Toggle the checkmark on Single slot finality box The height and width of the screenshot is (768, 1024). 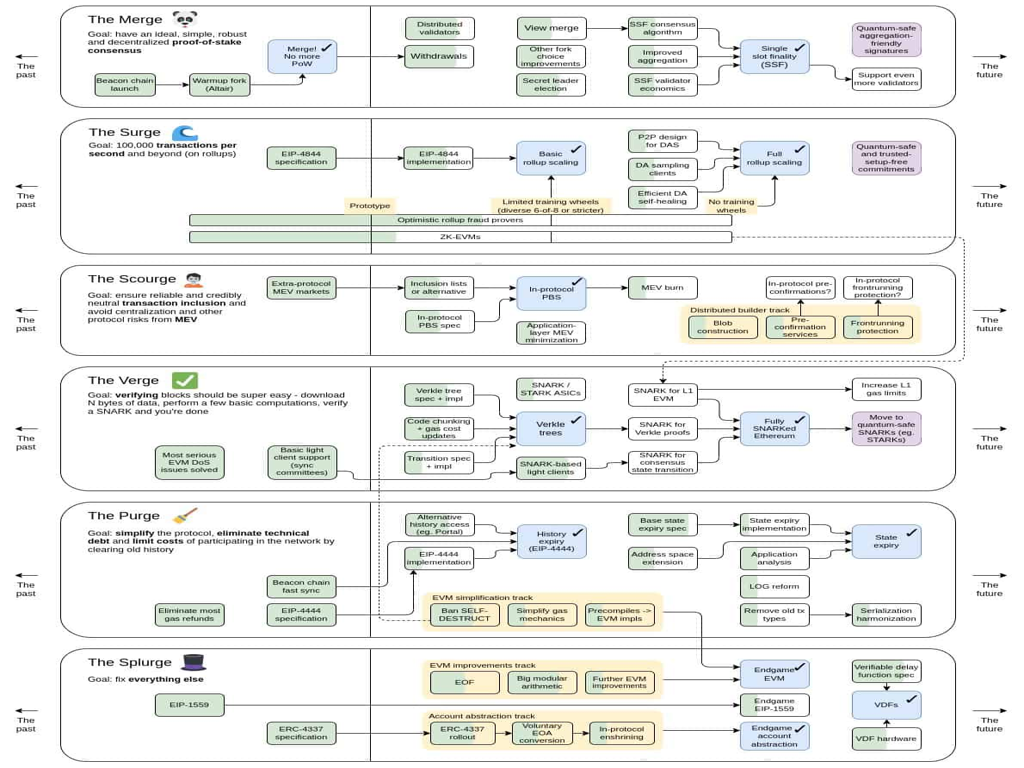pos(799,48)
